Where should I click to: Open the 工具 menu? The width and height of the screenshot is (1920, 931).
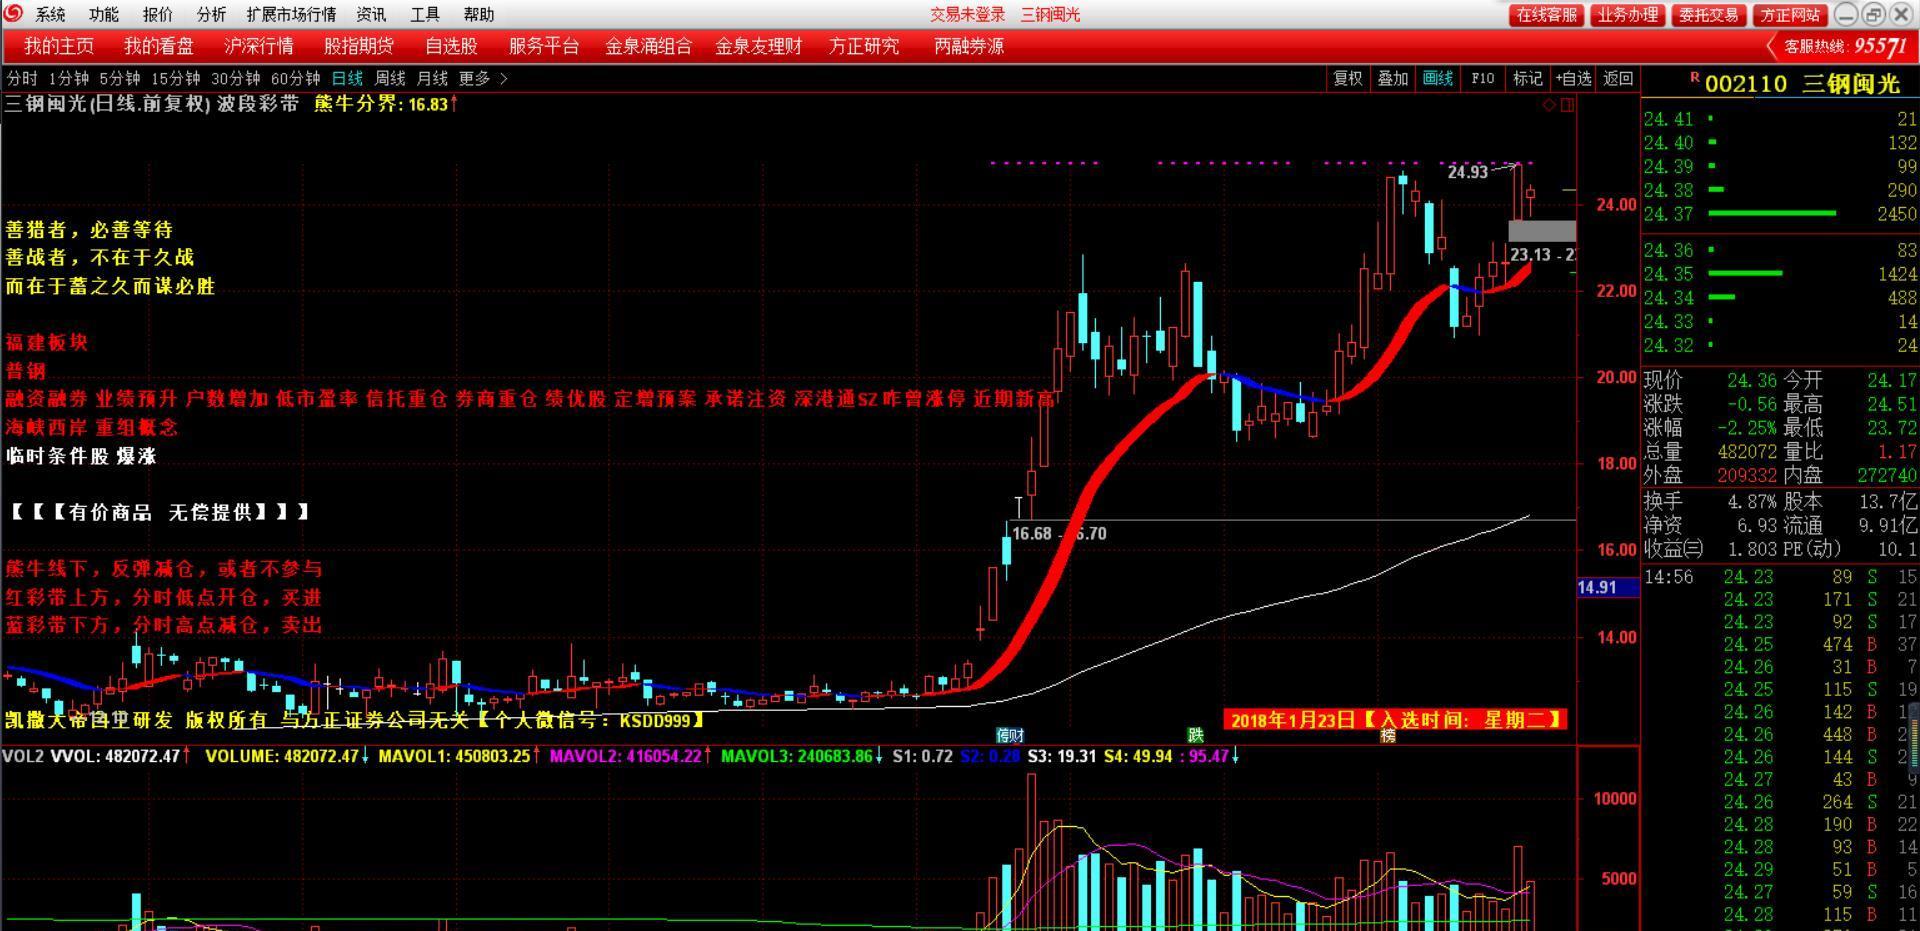pos(425,14)
